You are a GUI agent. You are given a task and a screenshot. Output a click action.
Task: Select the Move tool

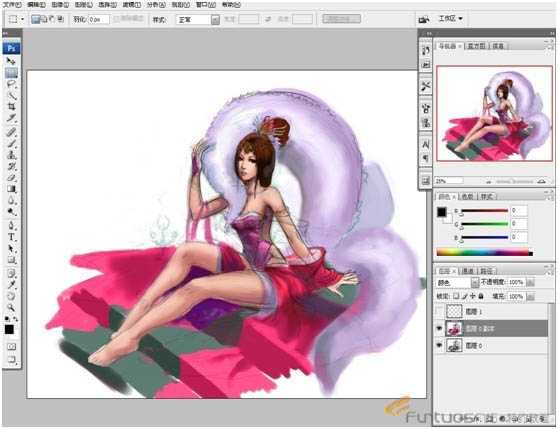[11, 62]
